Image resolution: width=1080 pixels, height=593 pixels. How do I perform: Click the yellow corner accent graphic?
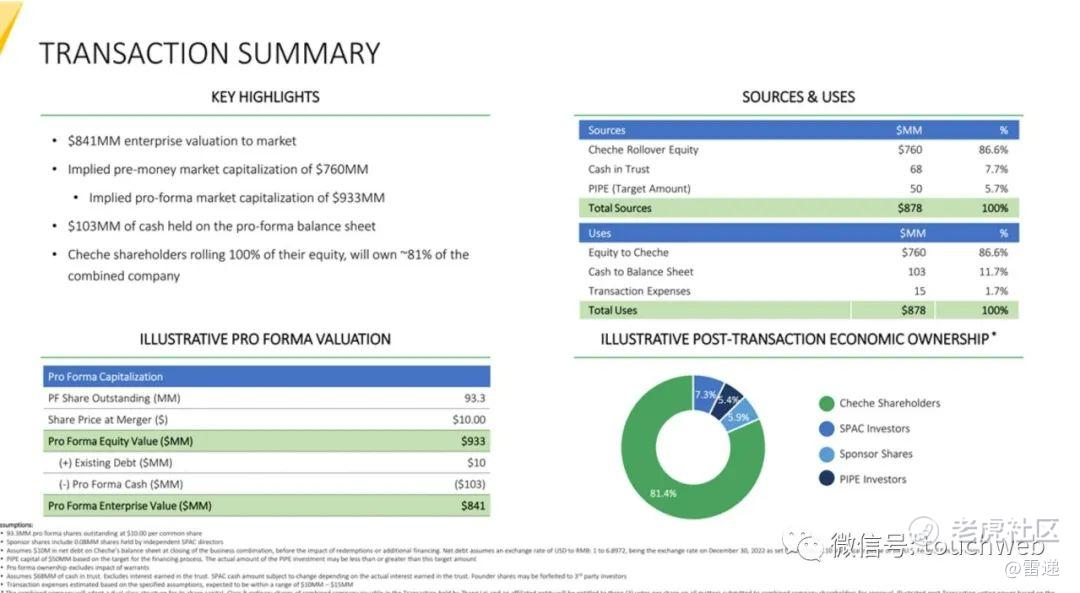pyautogui.click(x=8, y=24)
